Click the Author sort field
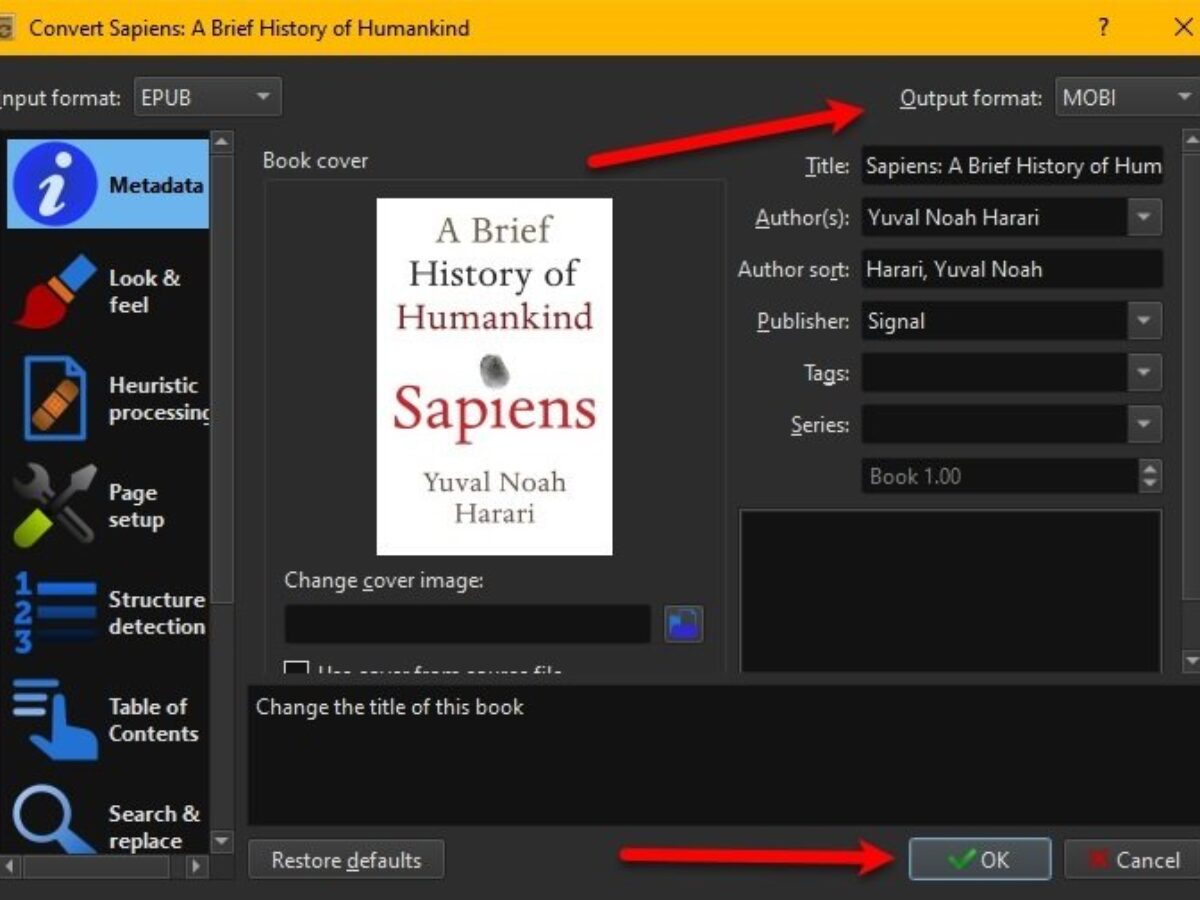This screenshot has width=1200, height=900. (x=1012, y=269)
